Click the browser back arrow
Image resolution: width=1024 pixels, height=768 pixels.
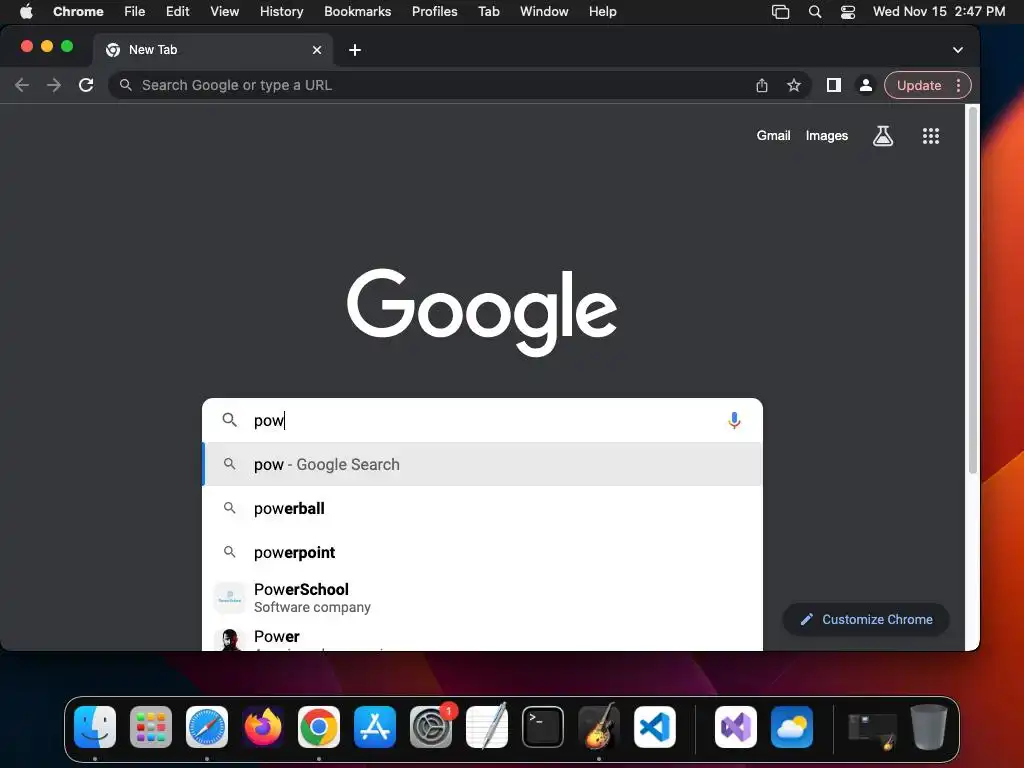pos(22,85)
